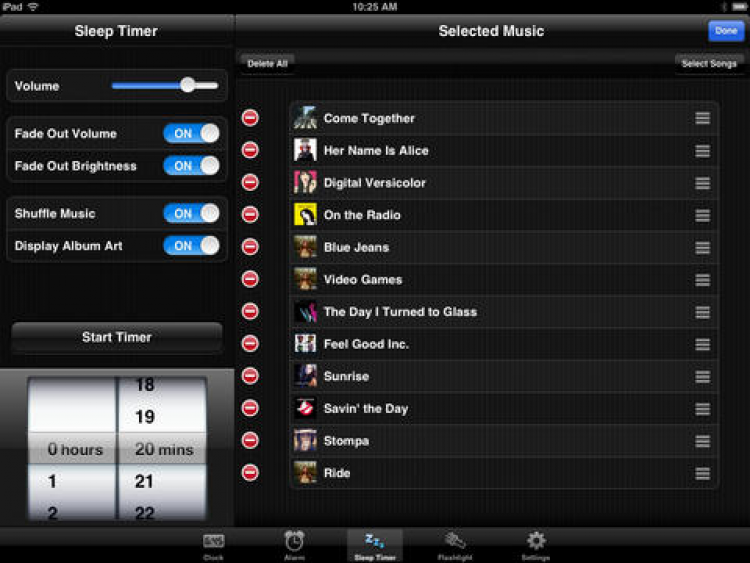Delete Stompa using its red minus icon
This screenshot has height=563, width=750.
250,441
